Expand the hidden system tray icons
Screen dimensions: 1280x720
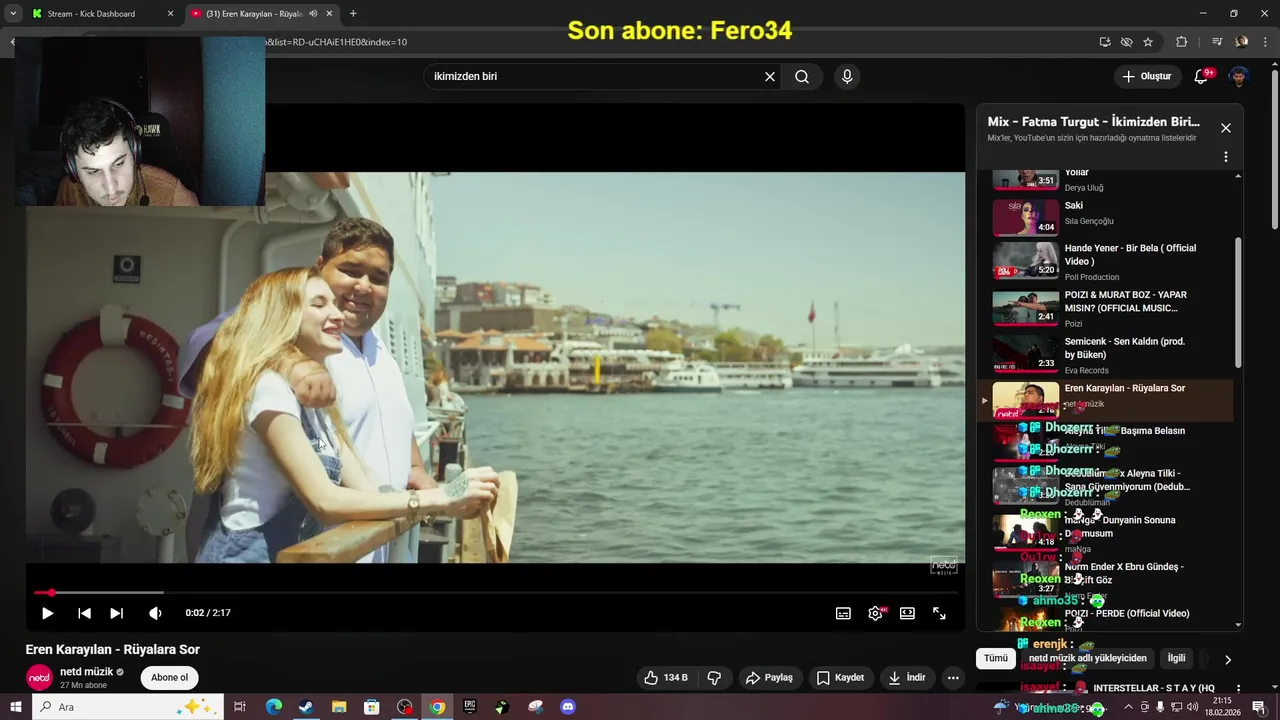[1128, 707]
